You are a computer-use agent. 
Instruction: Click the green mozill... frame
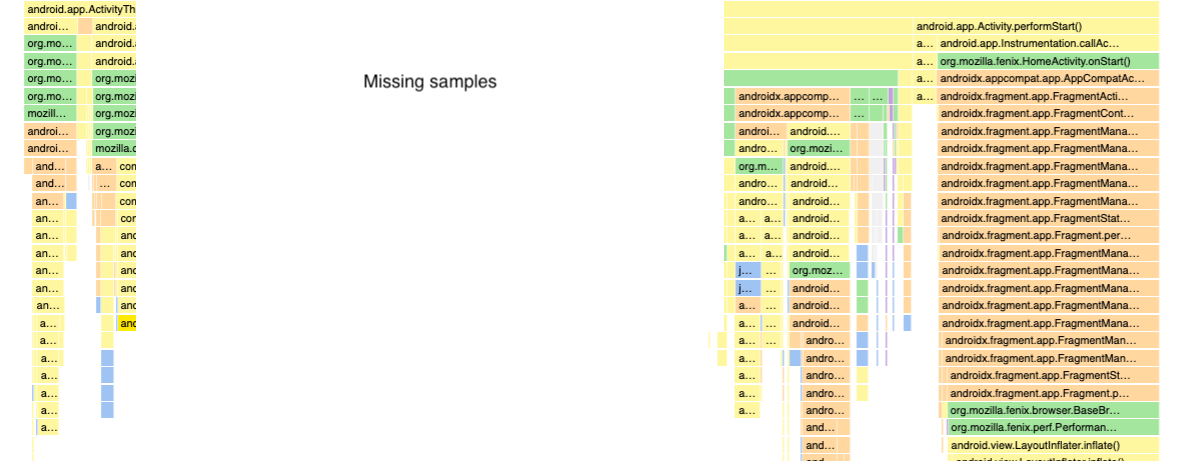(50, 113)
